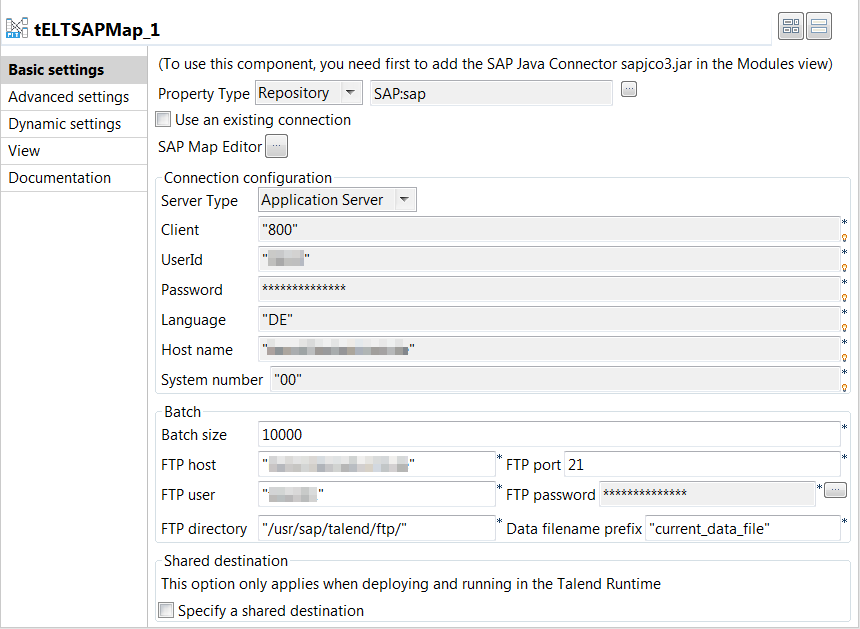
Task: Click the FTP port field showing 21
Action: 702,464
